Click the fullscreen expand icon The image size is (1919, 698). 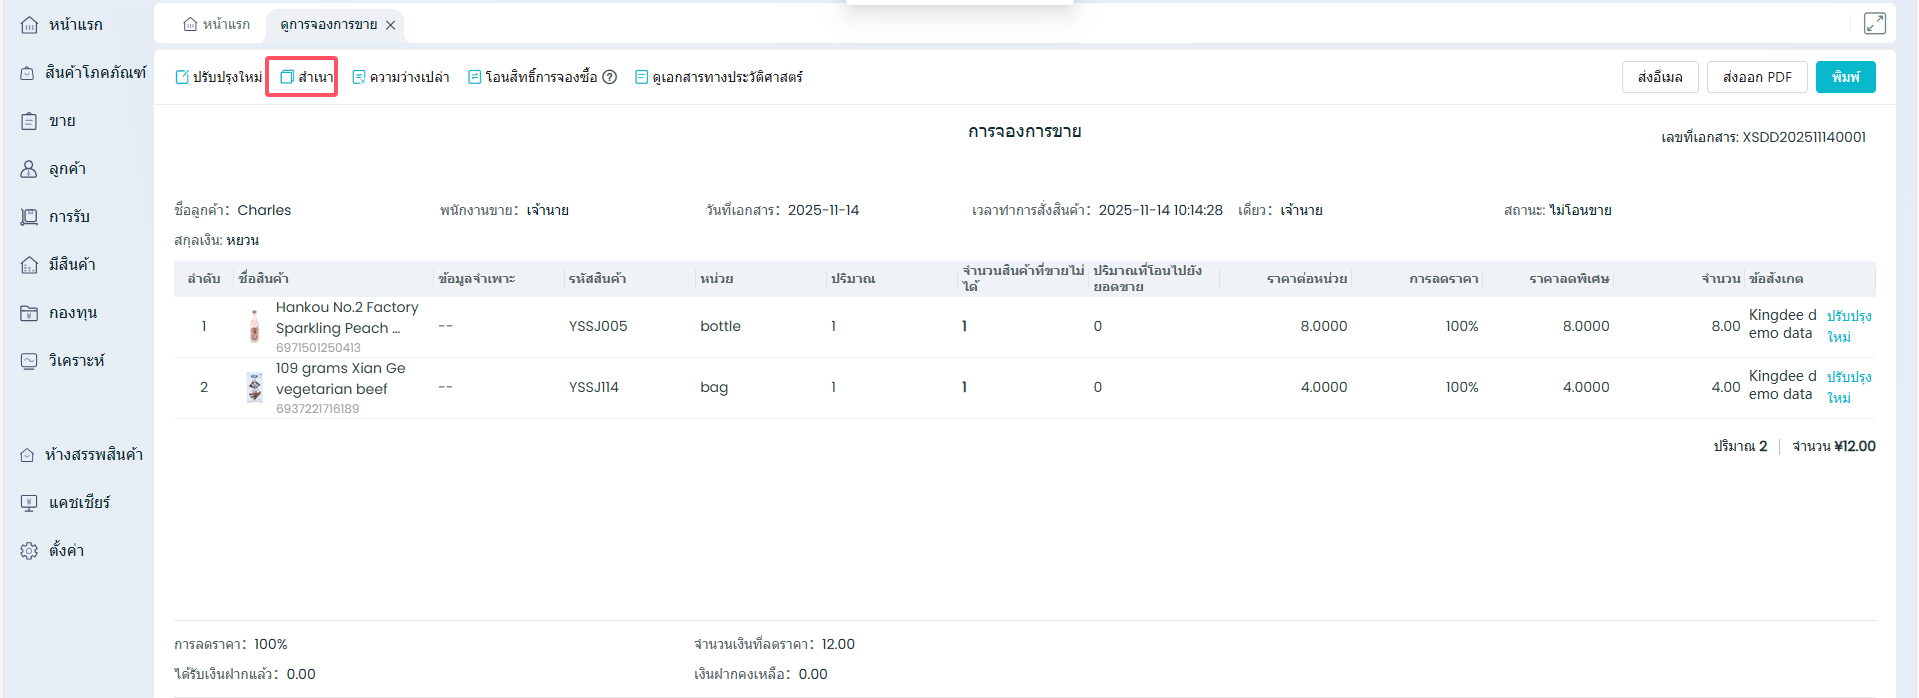click(x=1874, y=23)
